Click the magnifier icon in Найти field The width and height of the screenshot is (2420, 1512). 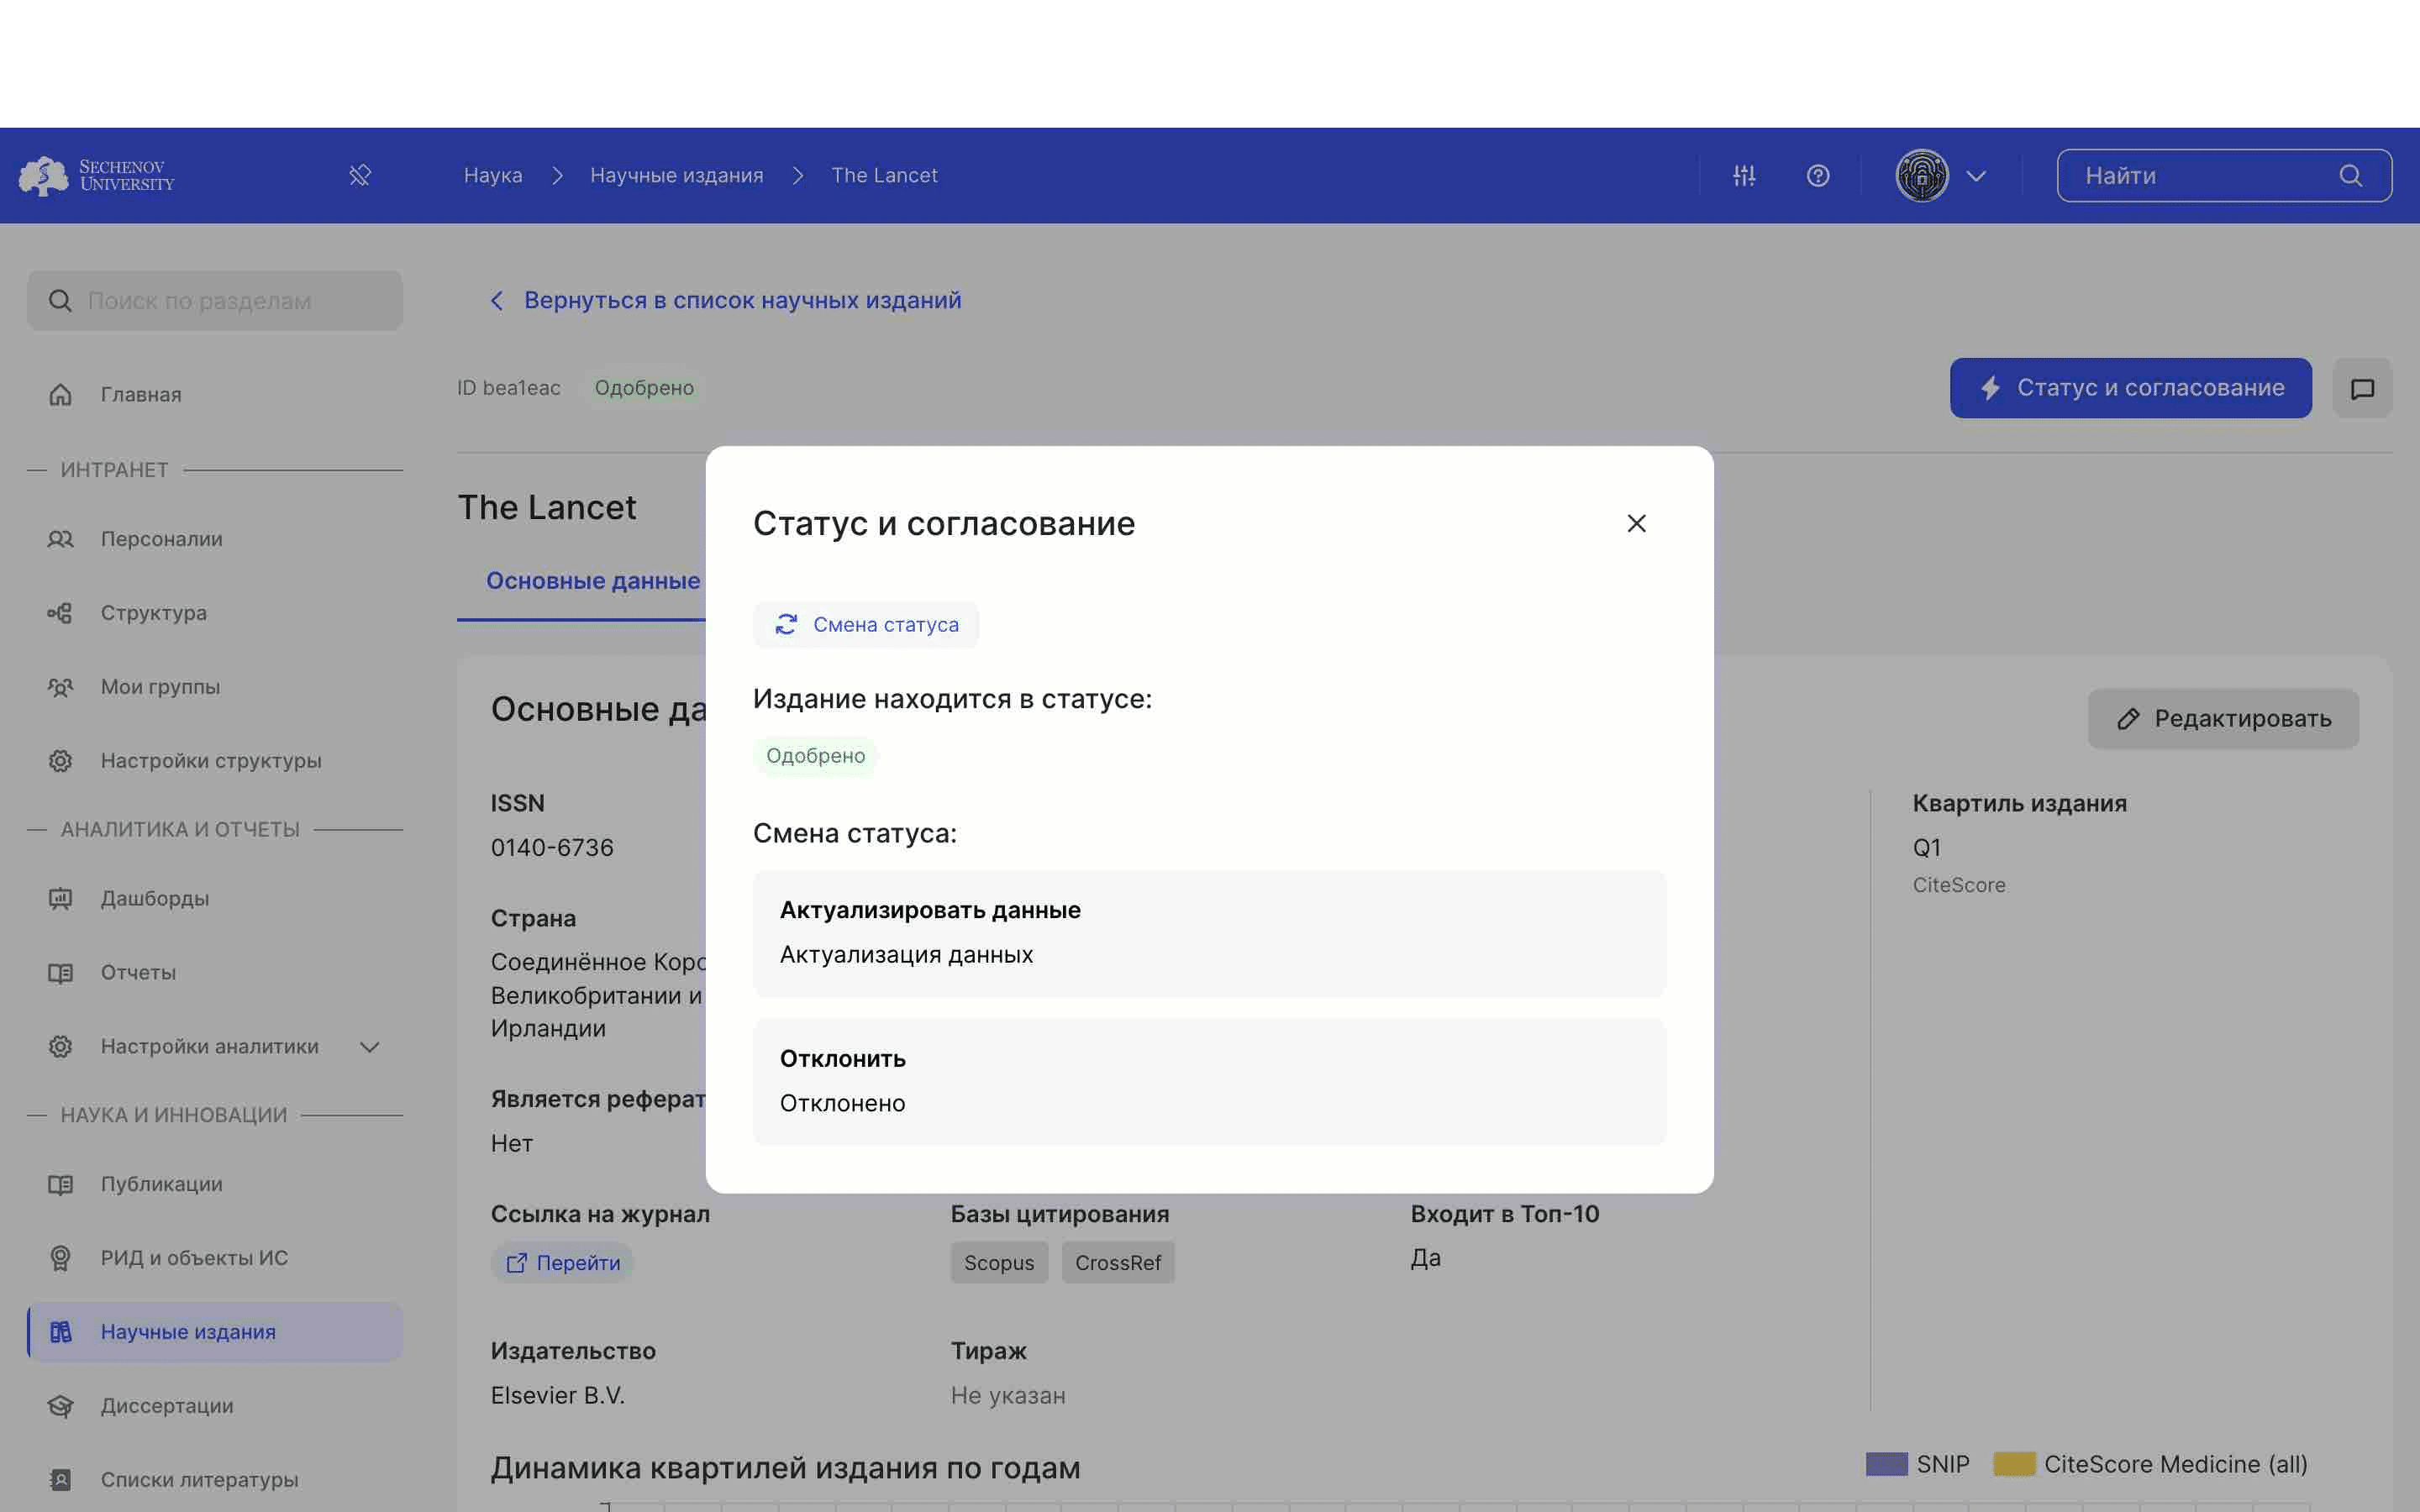coord(2351,176)
